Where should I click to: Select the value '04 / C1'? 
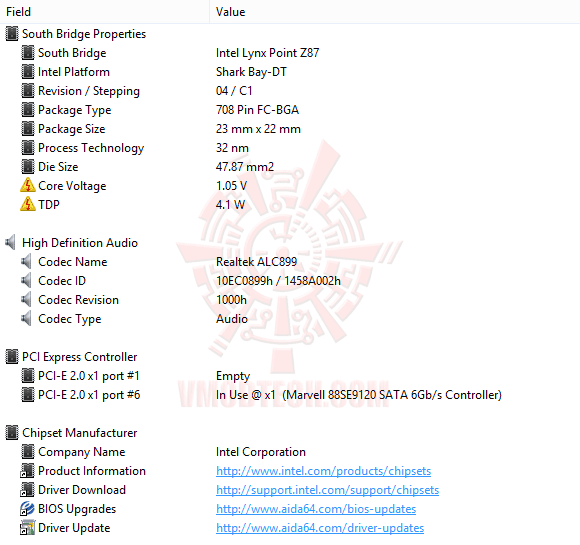click(x=234, y=91)
